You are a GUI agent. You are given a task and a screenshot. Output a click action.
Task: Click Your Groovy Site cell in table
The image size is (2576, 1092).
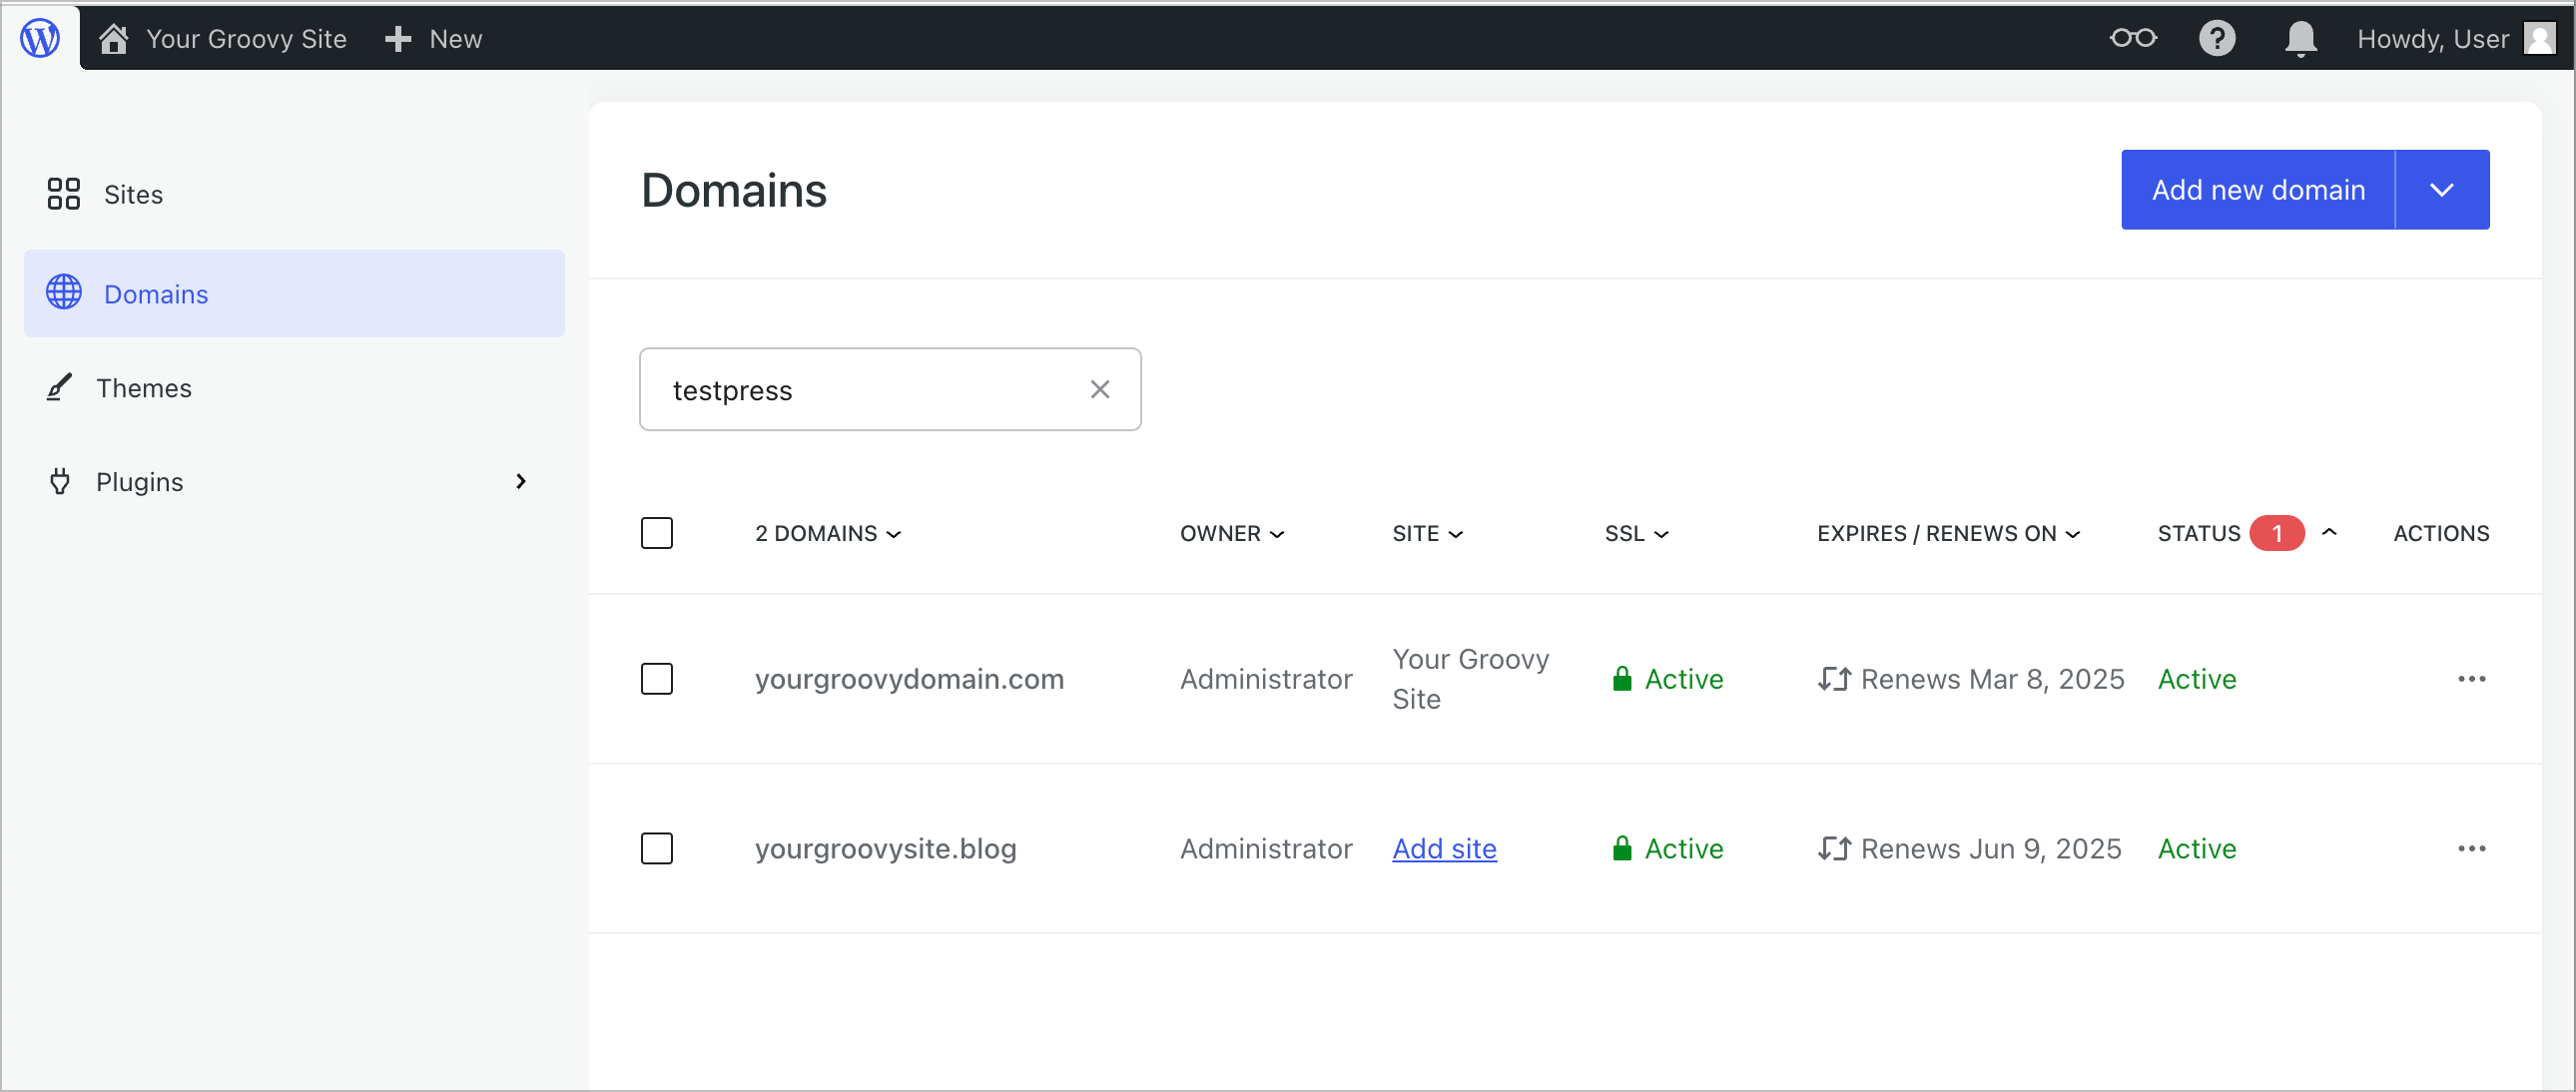tap(1470, 679)
